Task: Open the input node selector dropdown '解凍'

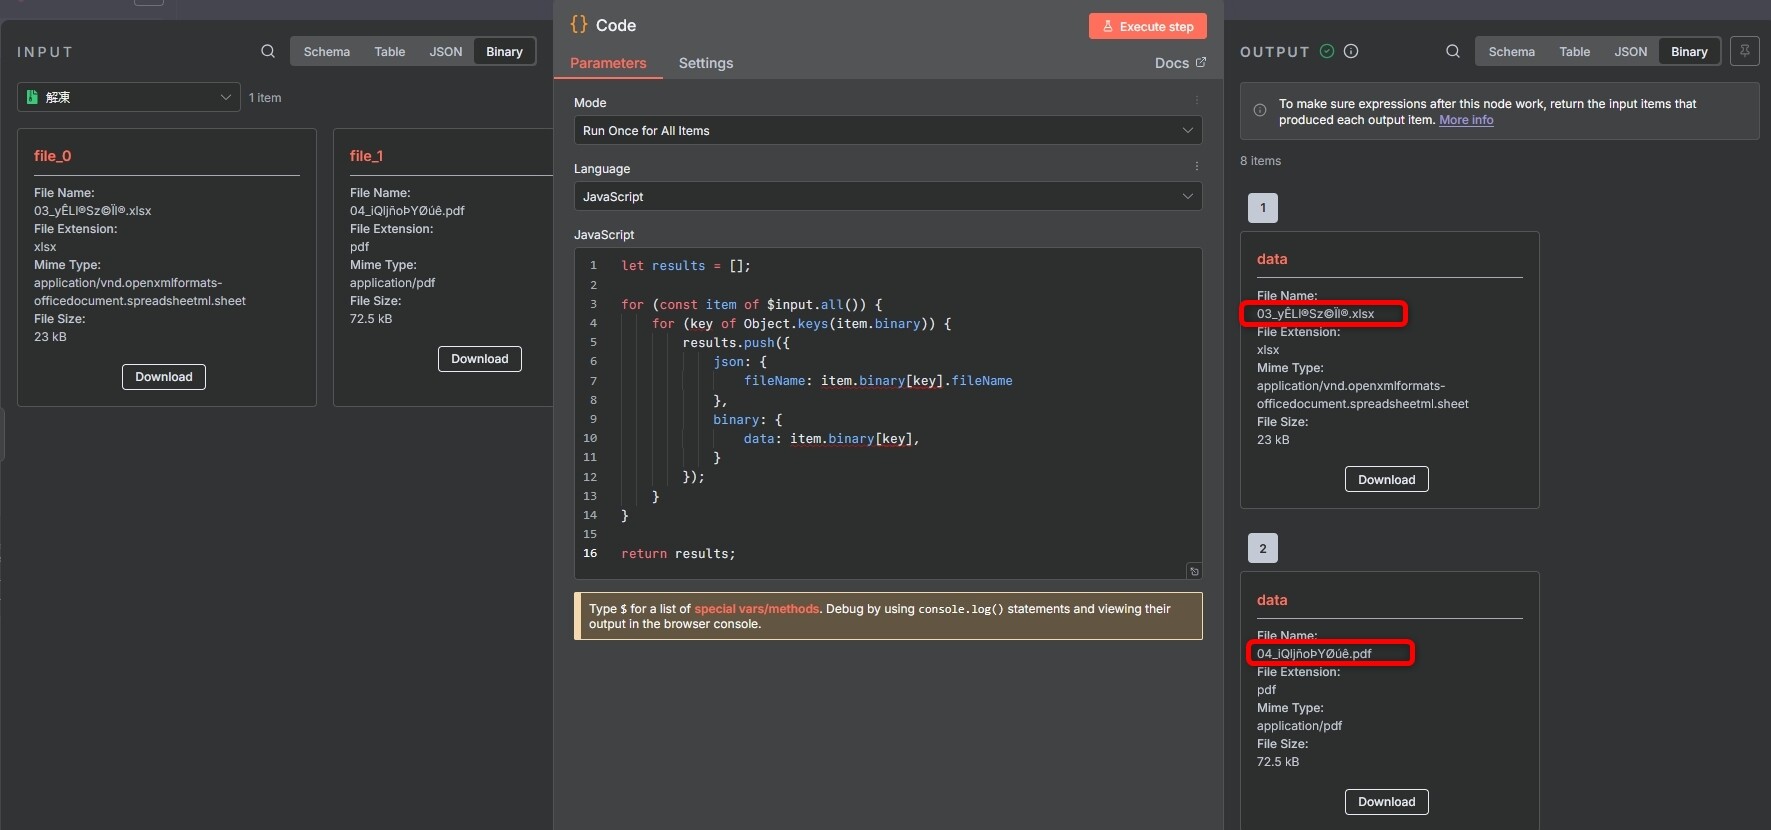Action: pyautogui.click(x=129, y=97)
